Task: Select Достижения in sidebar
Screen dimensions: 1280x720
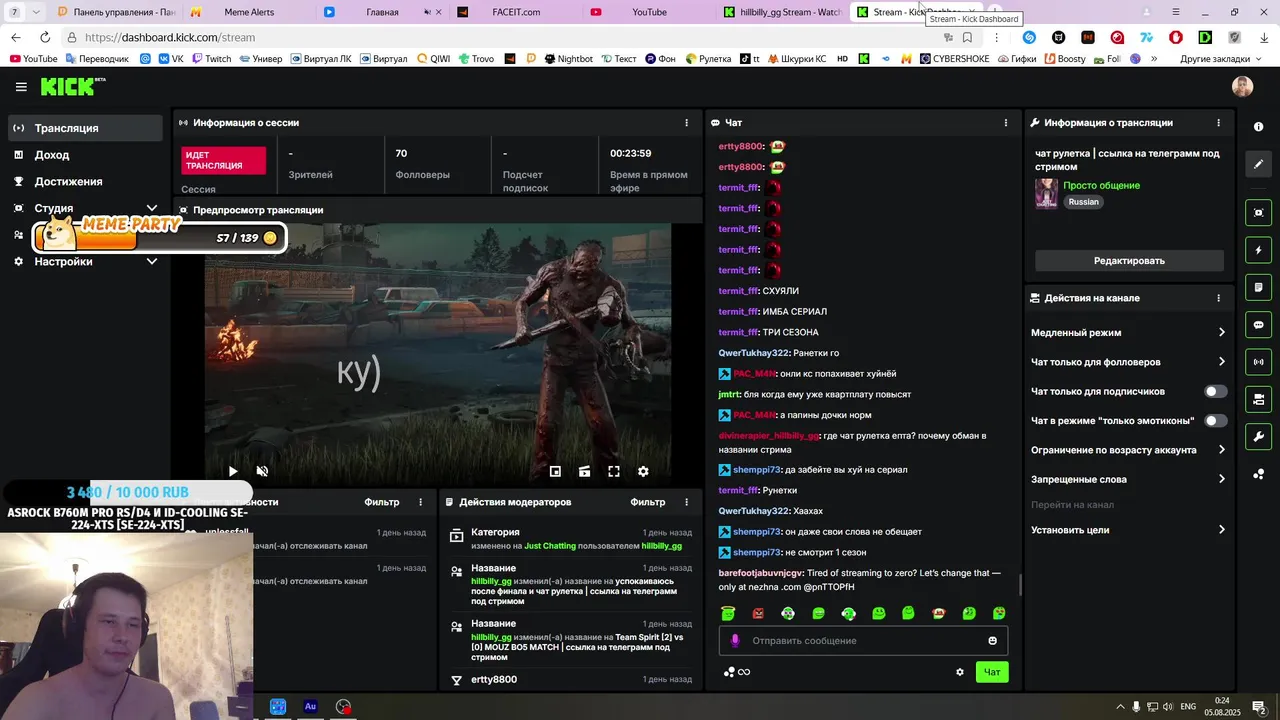Action: 86,182
